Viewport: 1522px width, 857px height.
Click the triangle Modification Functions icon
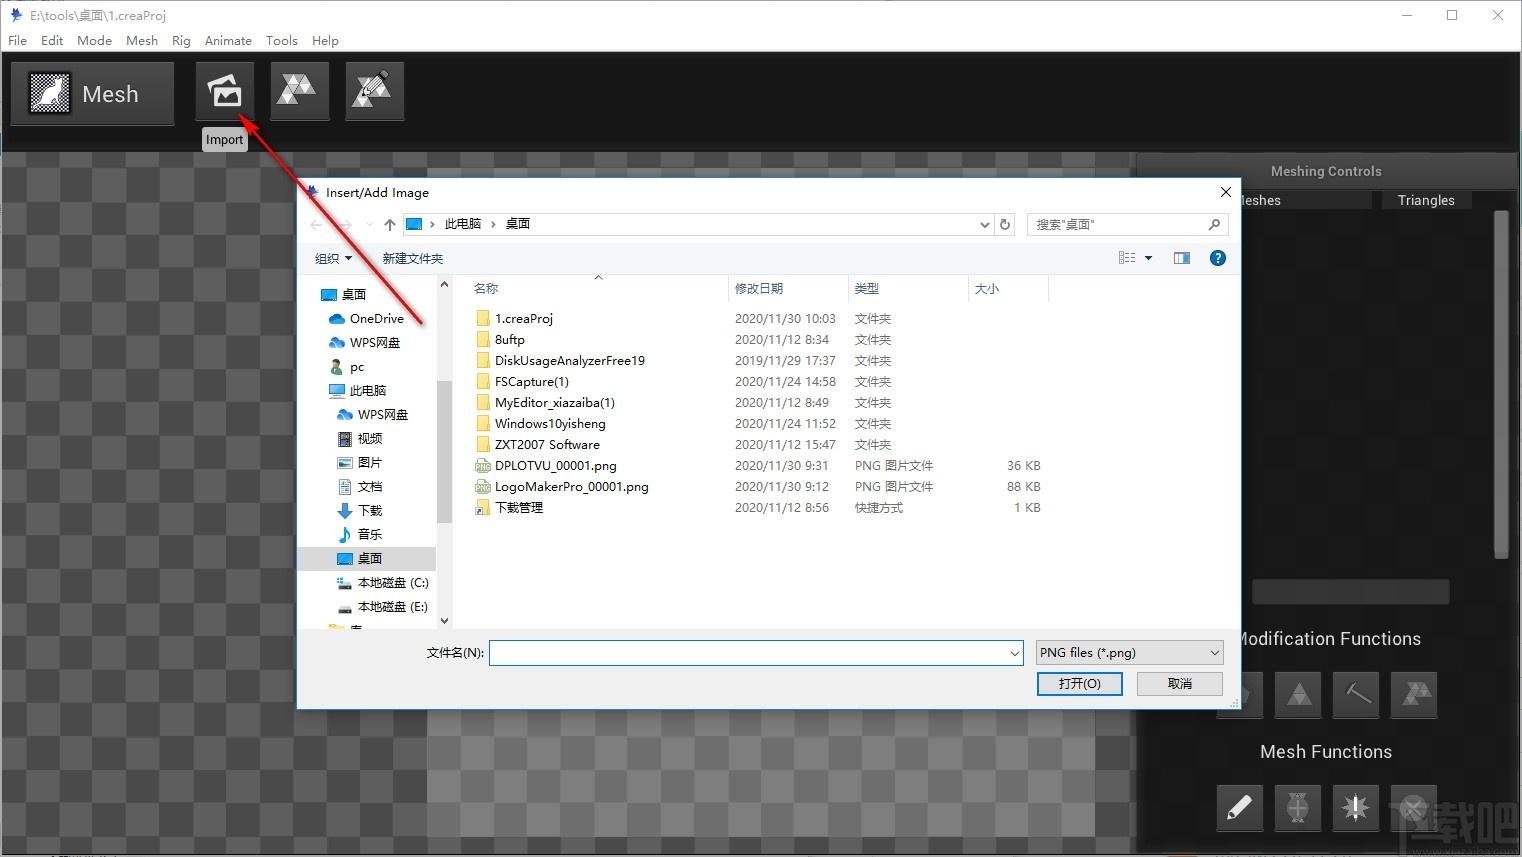click(1299, 695)
